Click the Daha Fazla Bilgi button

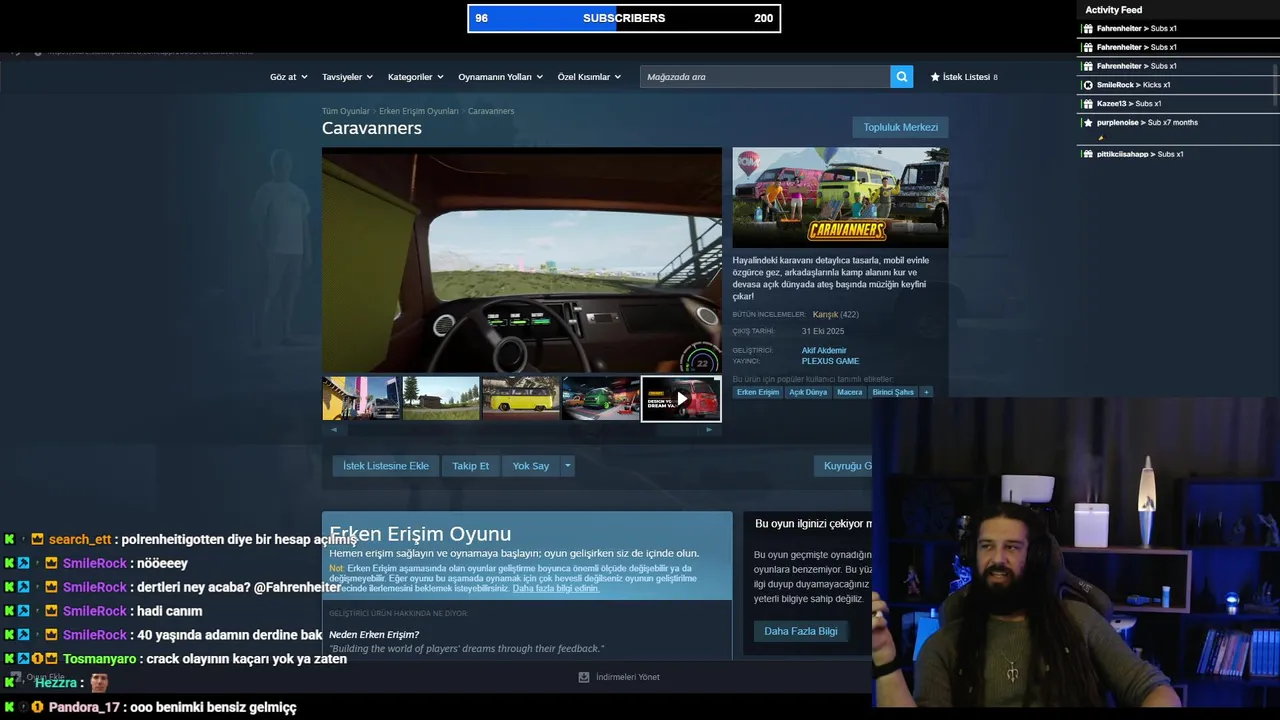click(801, 631)
